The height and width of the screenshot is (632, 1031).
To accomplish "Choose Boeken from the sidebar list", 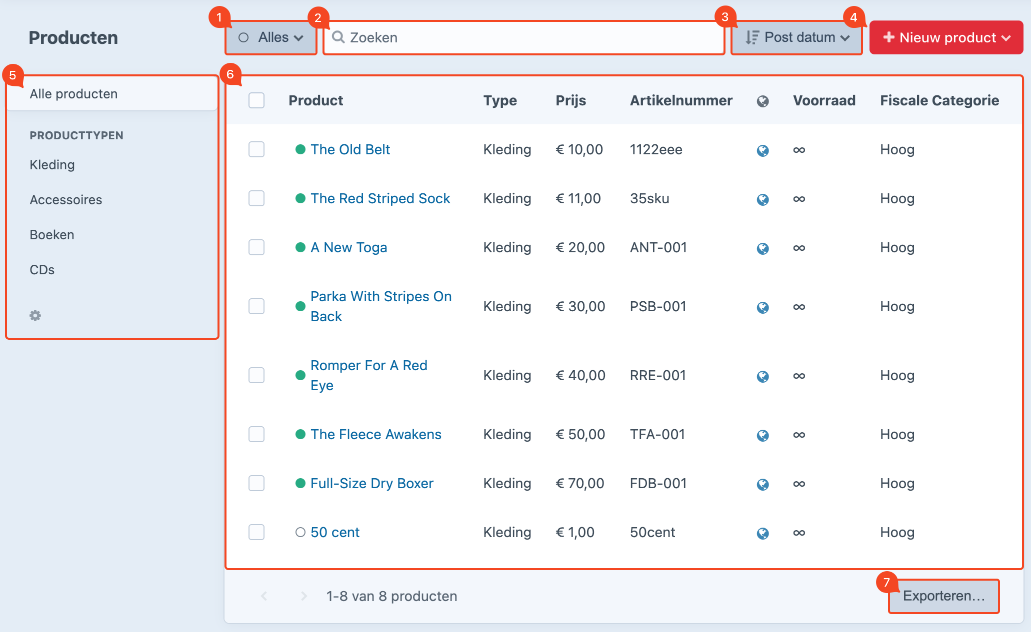I will [x=52, y=235].
